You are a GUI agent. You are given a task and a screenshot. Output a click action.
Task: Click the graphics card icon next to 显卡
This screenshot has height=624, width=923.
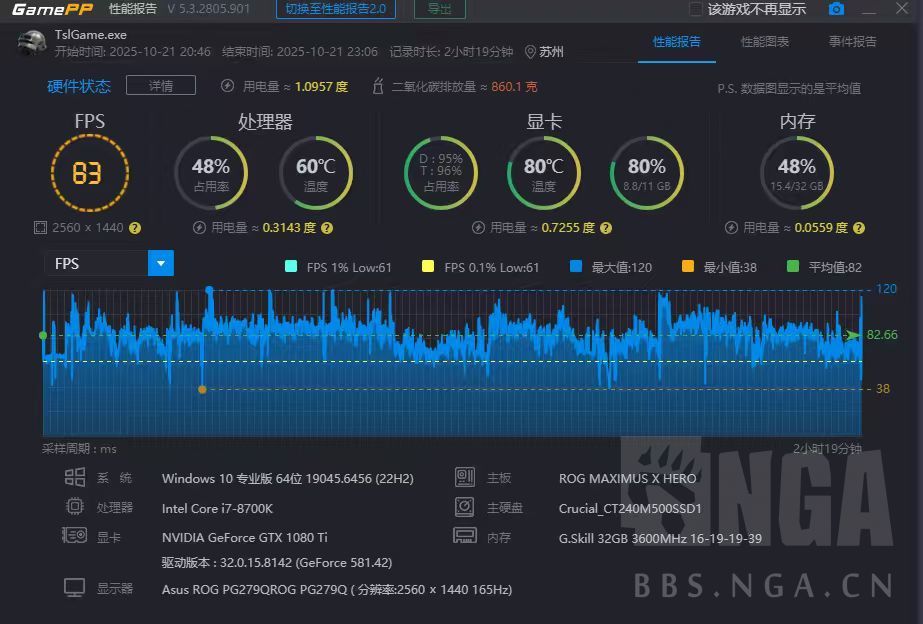pyautogui.click(x=74, y=537)
